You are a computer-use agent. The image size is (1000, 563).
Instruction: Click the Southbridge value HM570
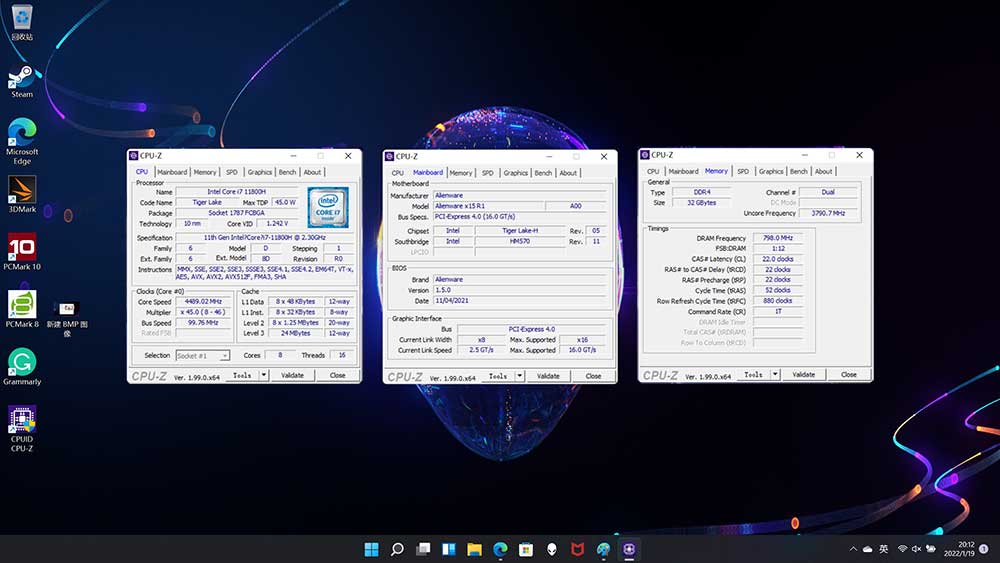tap(520, 242)
